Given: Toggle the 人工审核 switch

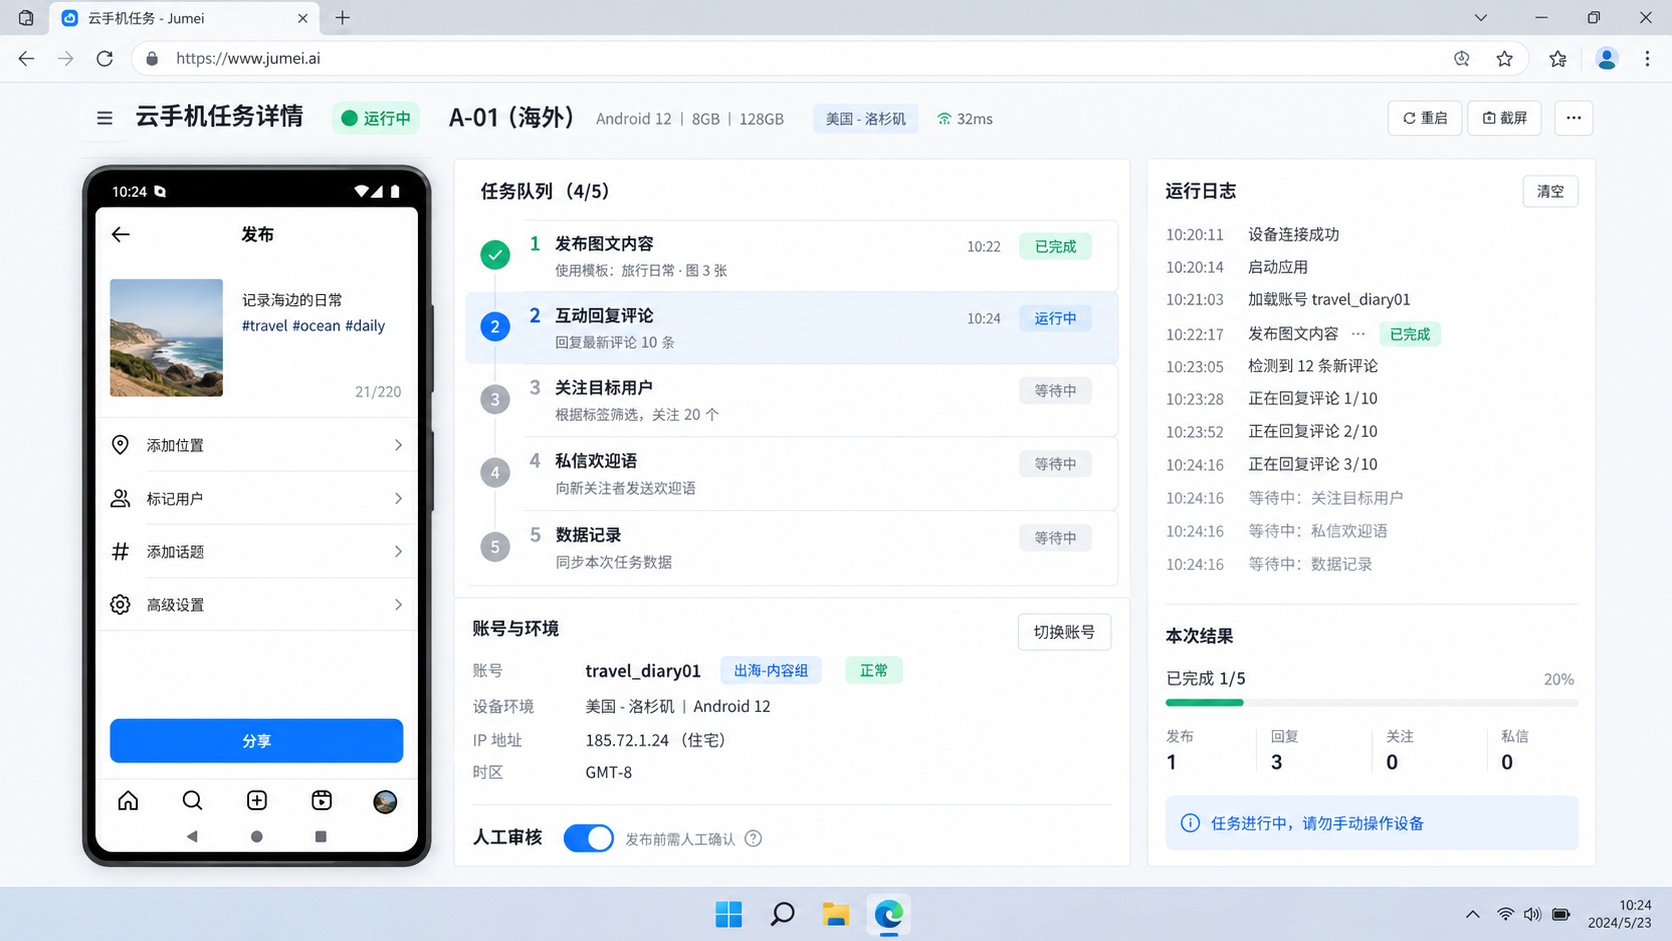Looking at the screenshot, I should click(588, 838).
